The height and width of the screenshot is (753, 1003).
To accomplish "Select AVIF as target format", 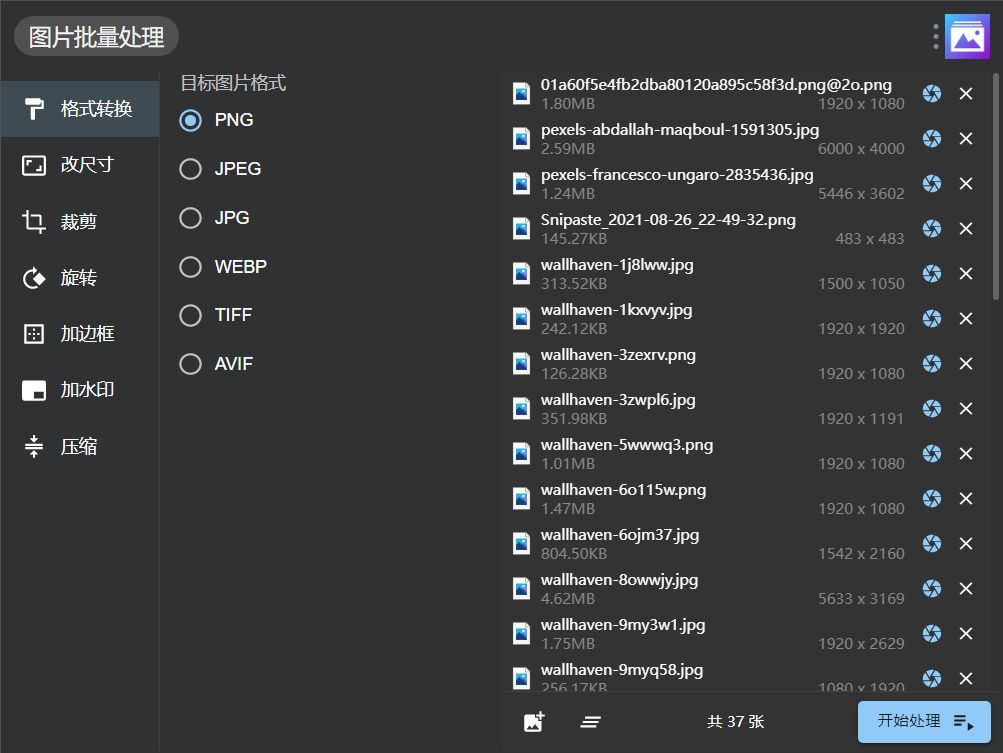I will (191, 364).
